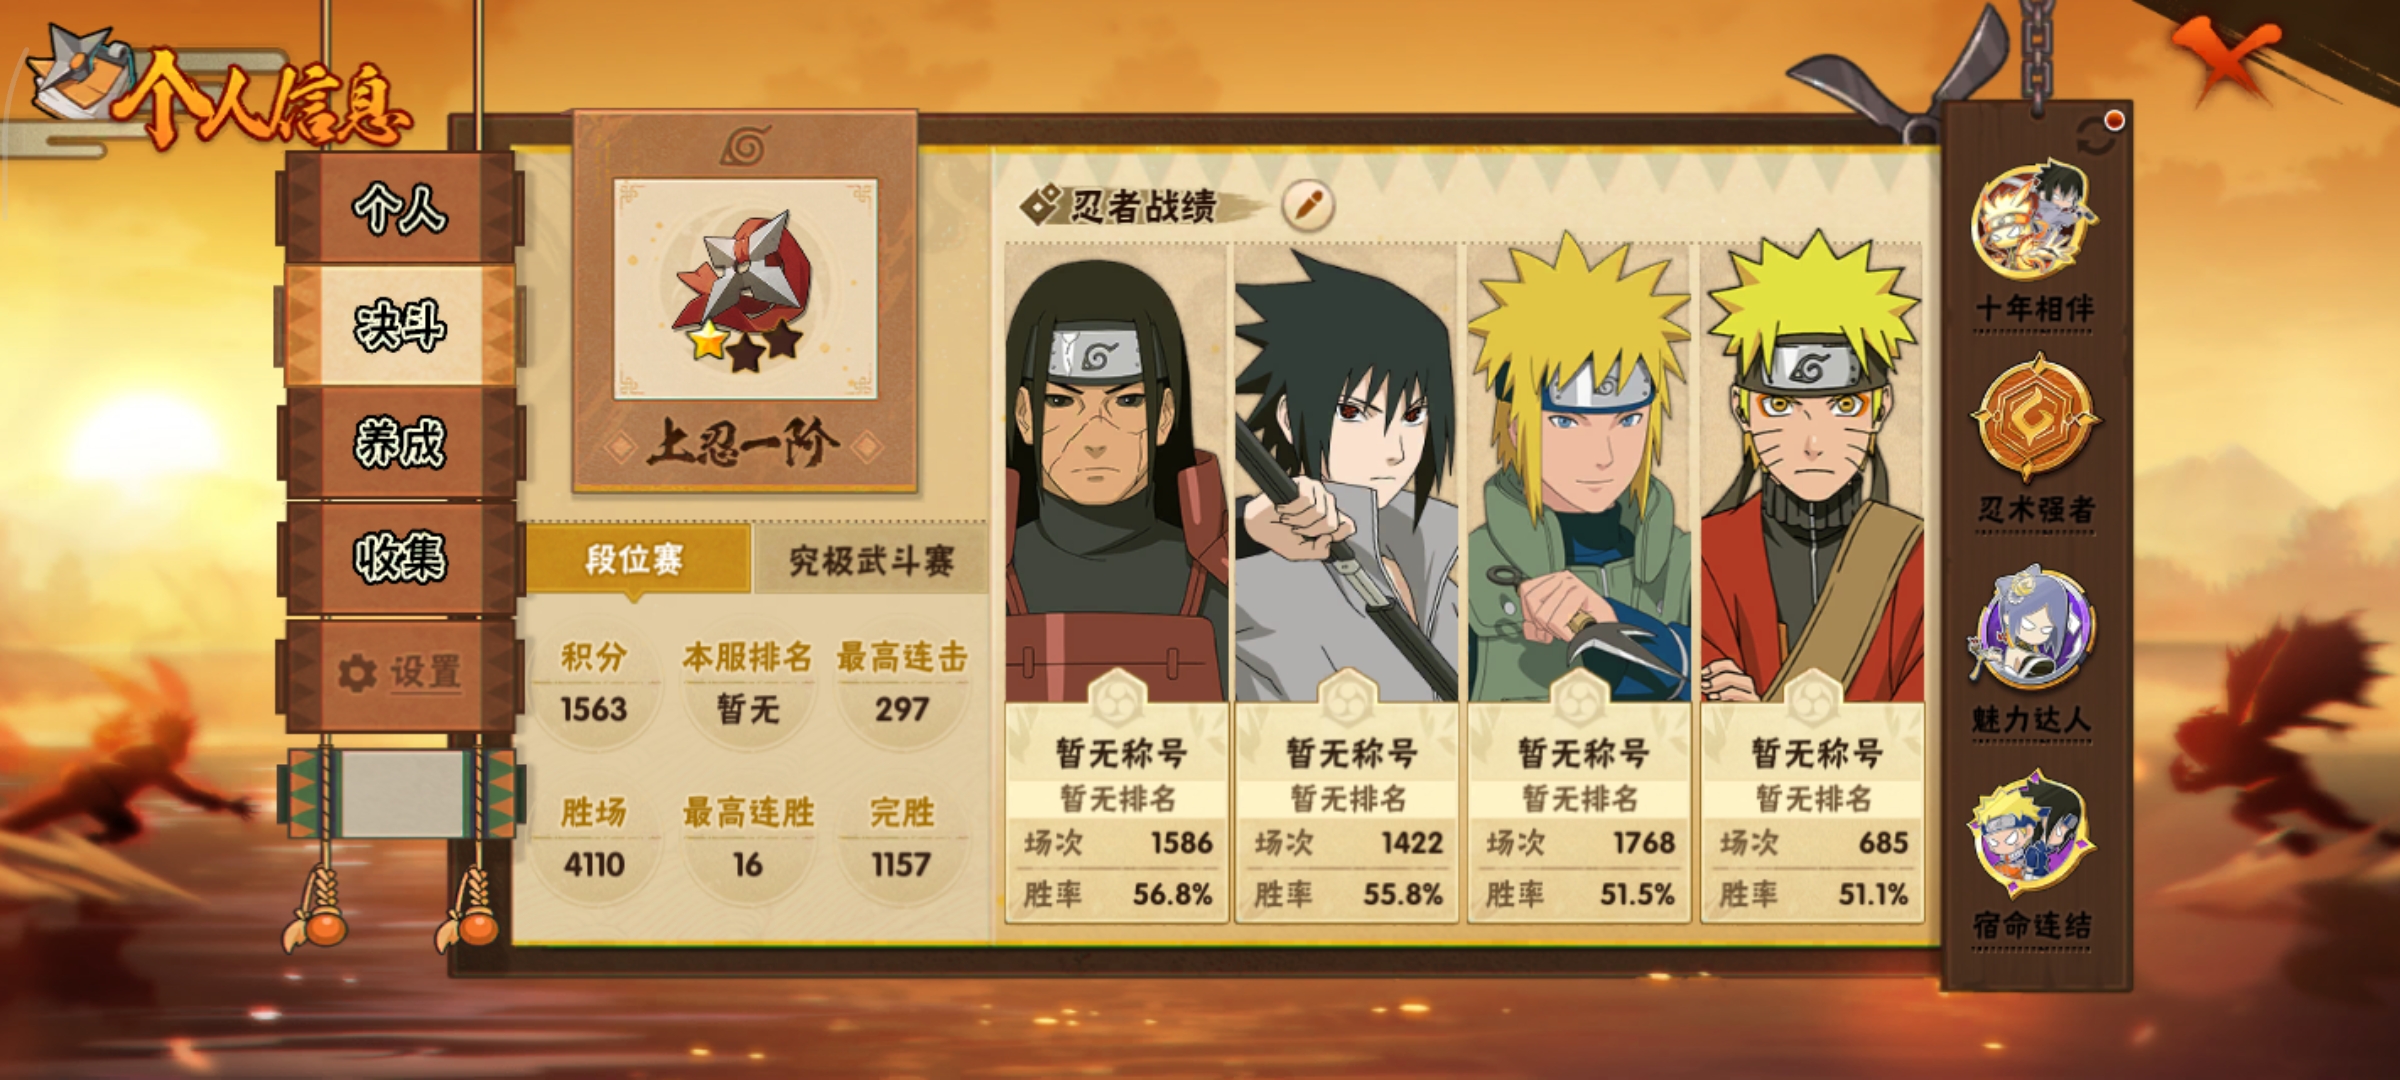Select the 忍术强者 medal icon
The width and height of the screenshot is (2400, 1080).
(x=2034, y=418)
